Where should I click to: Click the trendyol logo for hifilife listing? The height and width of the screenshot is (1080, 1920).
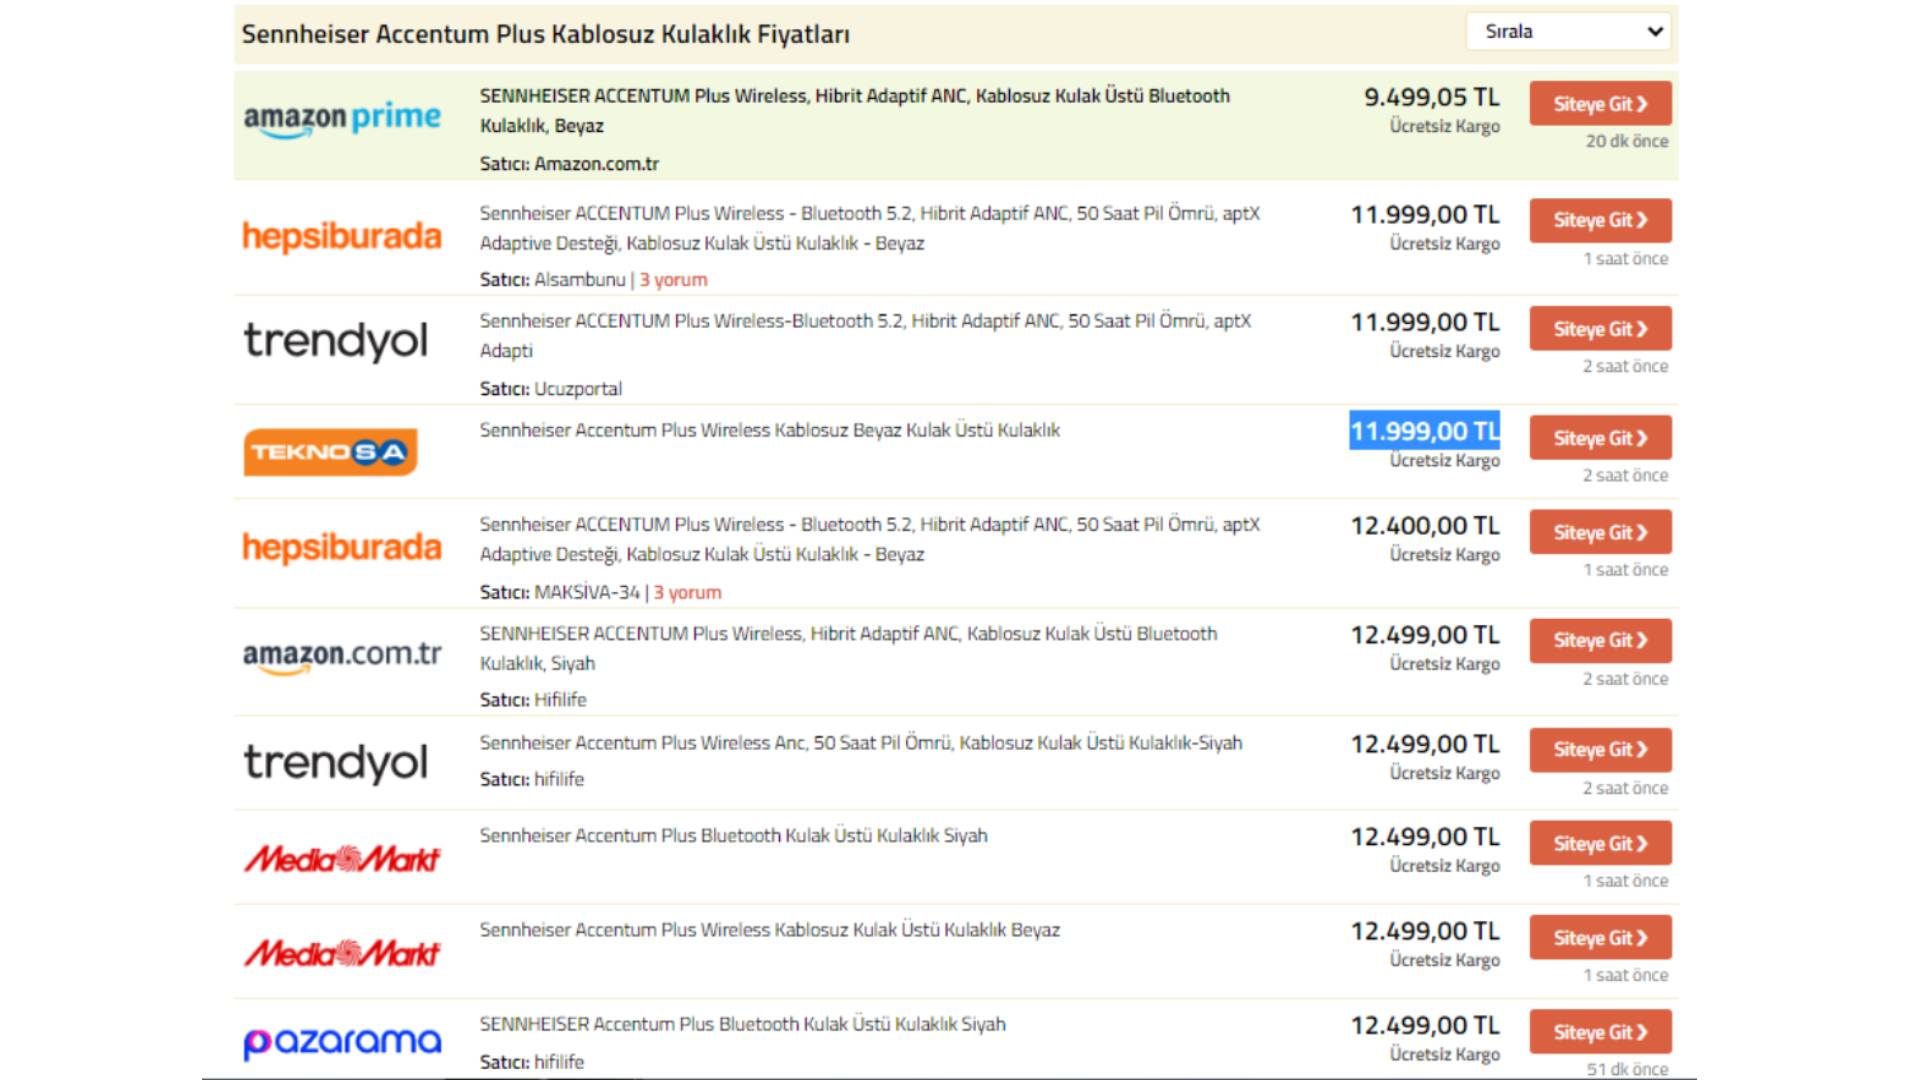click(x=335, y=762)
